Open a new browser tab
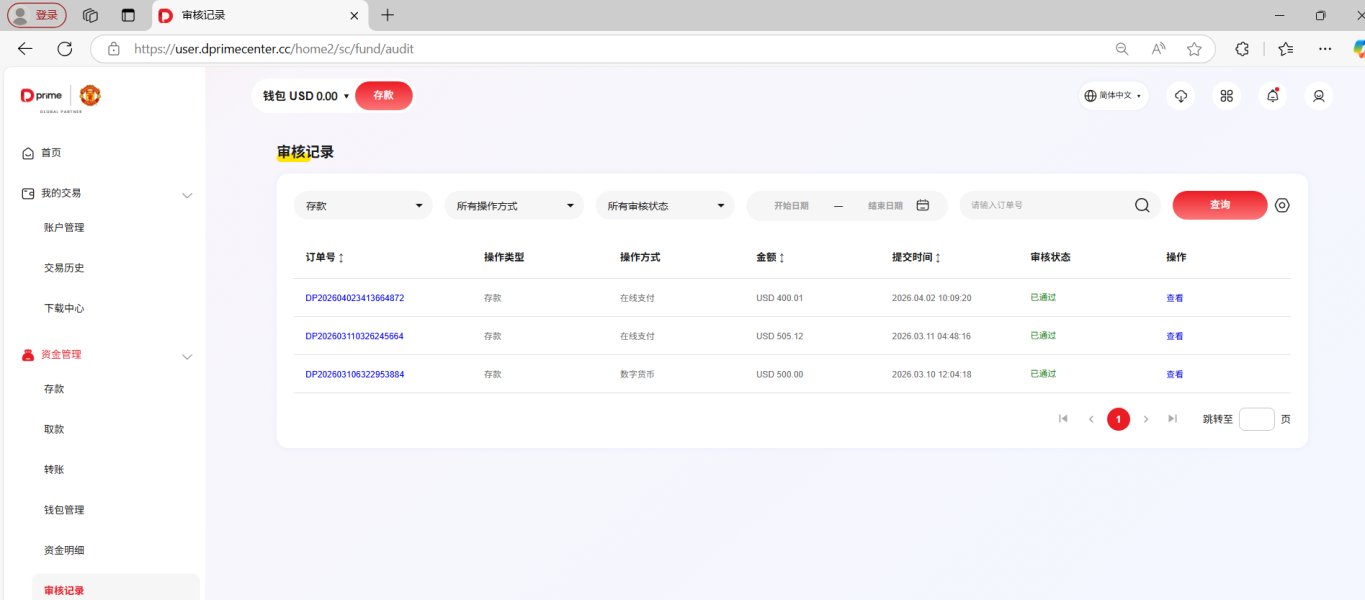 [x=387, y=15]
